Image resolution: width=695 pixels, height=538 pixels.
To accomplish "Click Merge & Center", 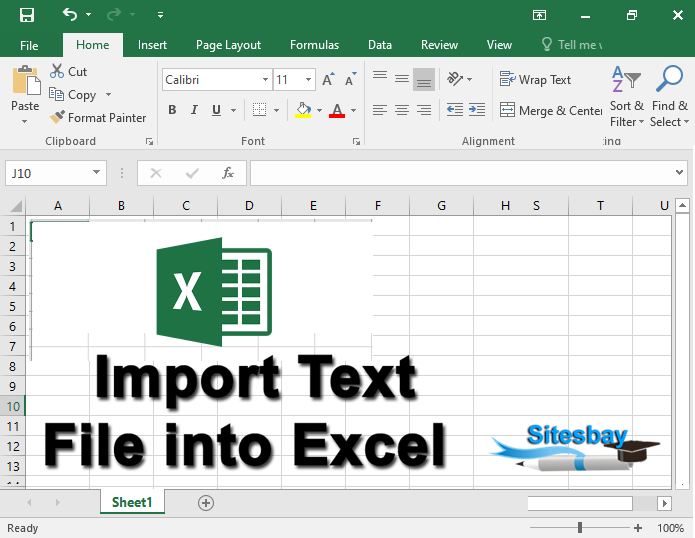I will coord(551,110).
